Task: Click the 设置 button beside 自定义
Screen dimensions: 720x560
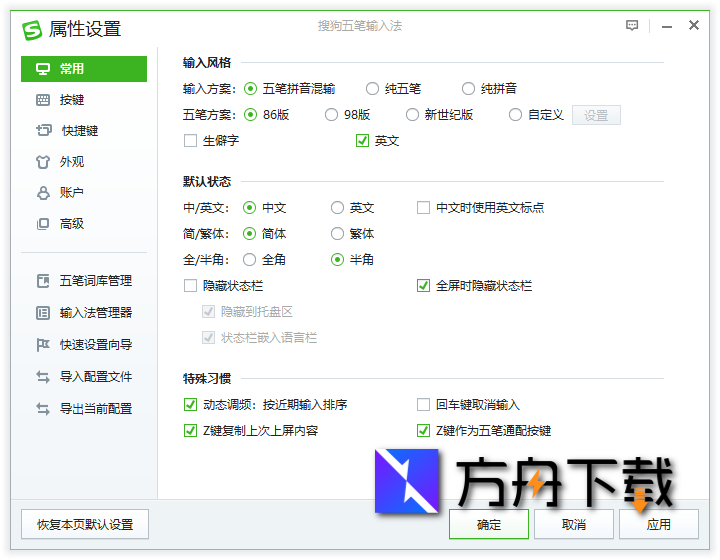Action: click(596, 115)
